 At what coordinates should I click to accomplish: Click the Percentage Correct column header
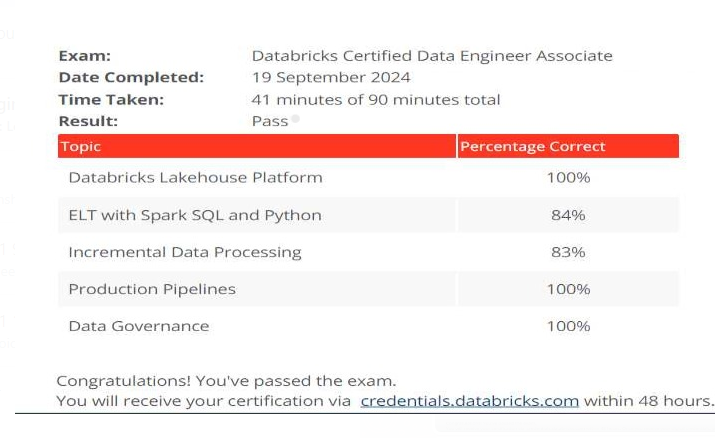(568, 146)
